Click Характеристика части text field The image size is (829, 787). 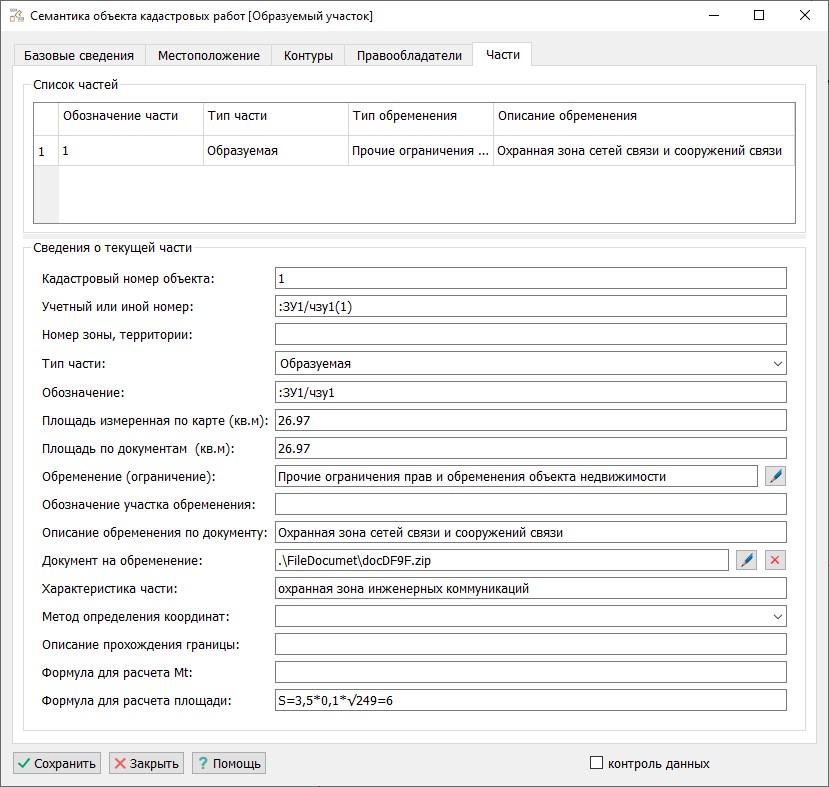(x=530, y=588)
